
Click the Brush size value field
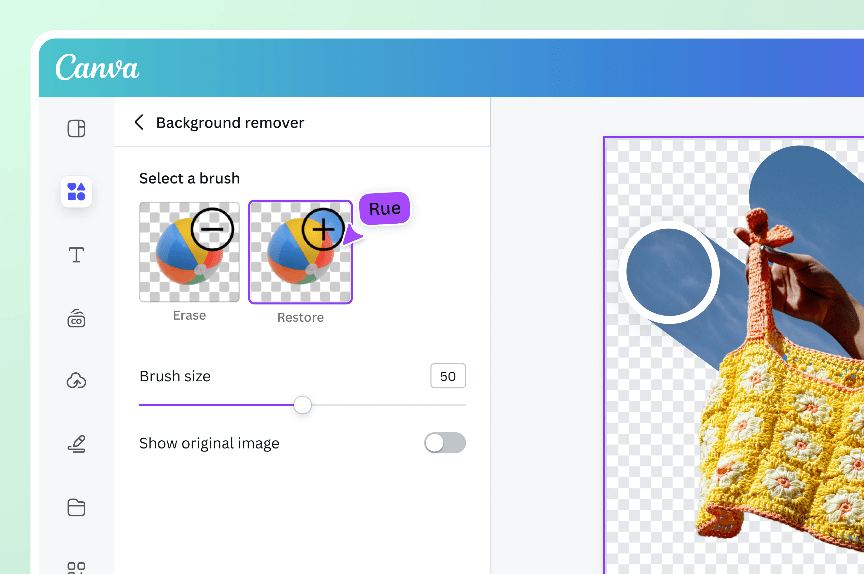point(447,376)
